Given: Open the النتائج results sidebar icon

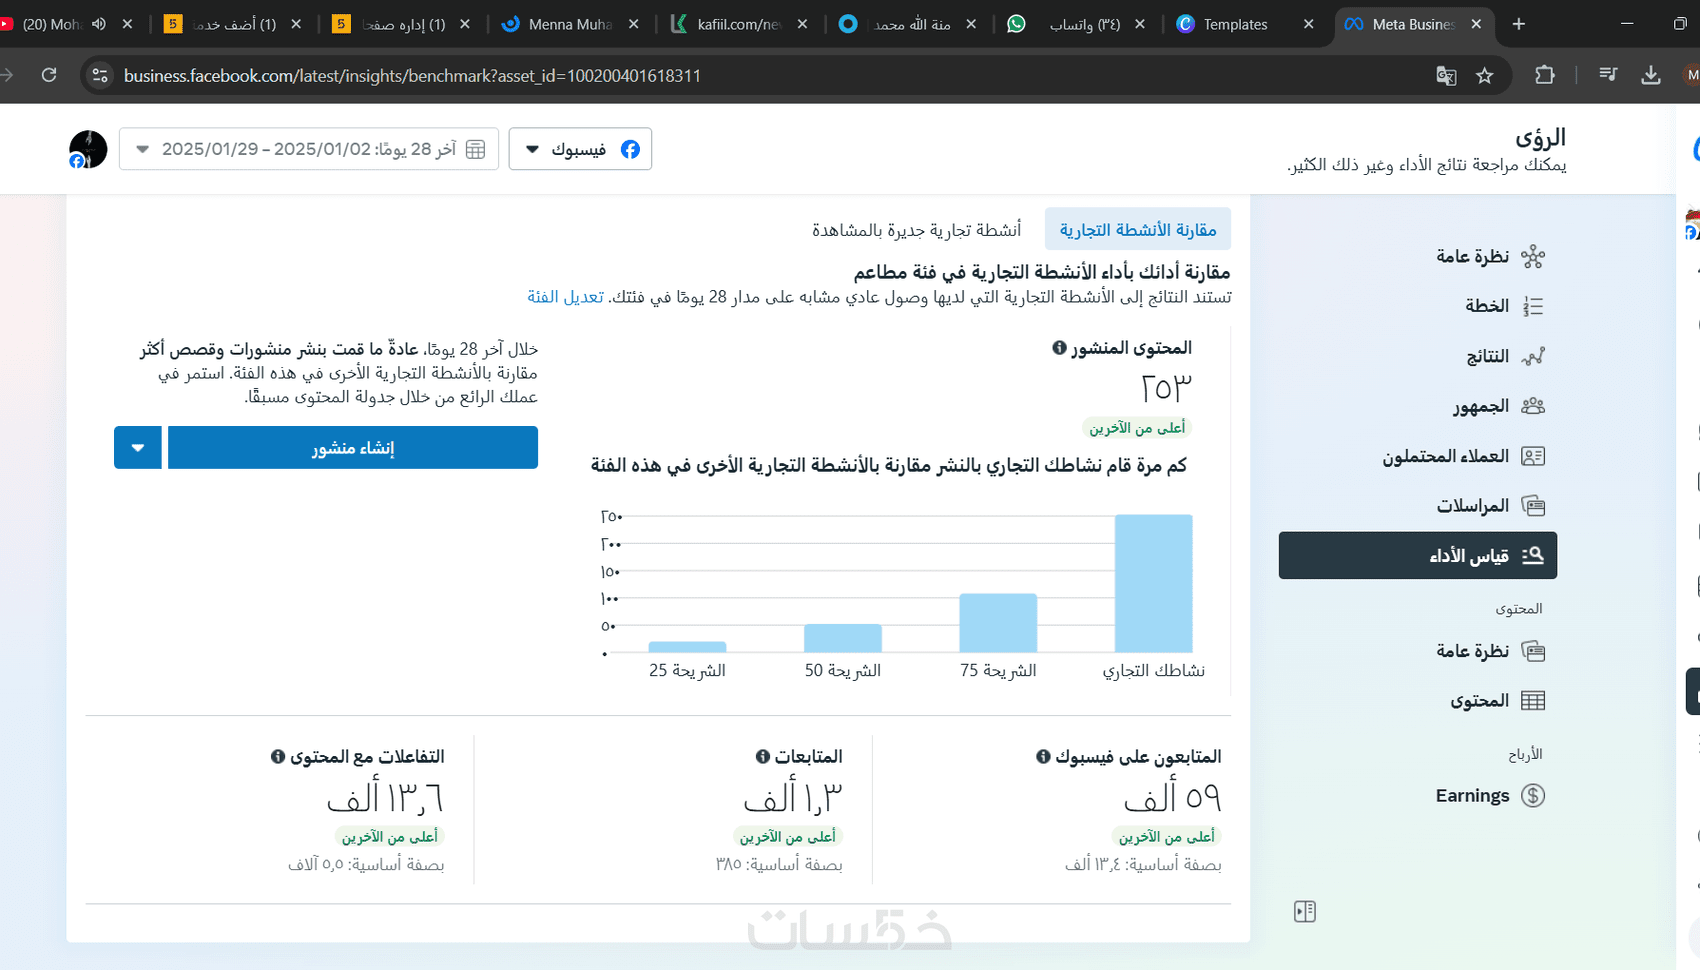Looking at the screenshot, I should [x=1532, y=356].
